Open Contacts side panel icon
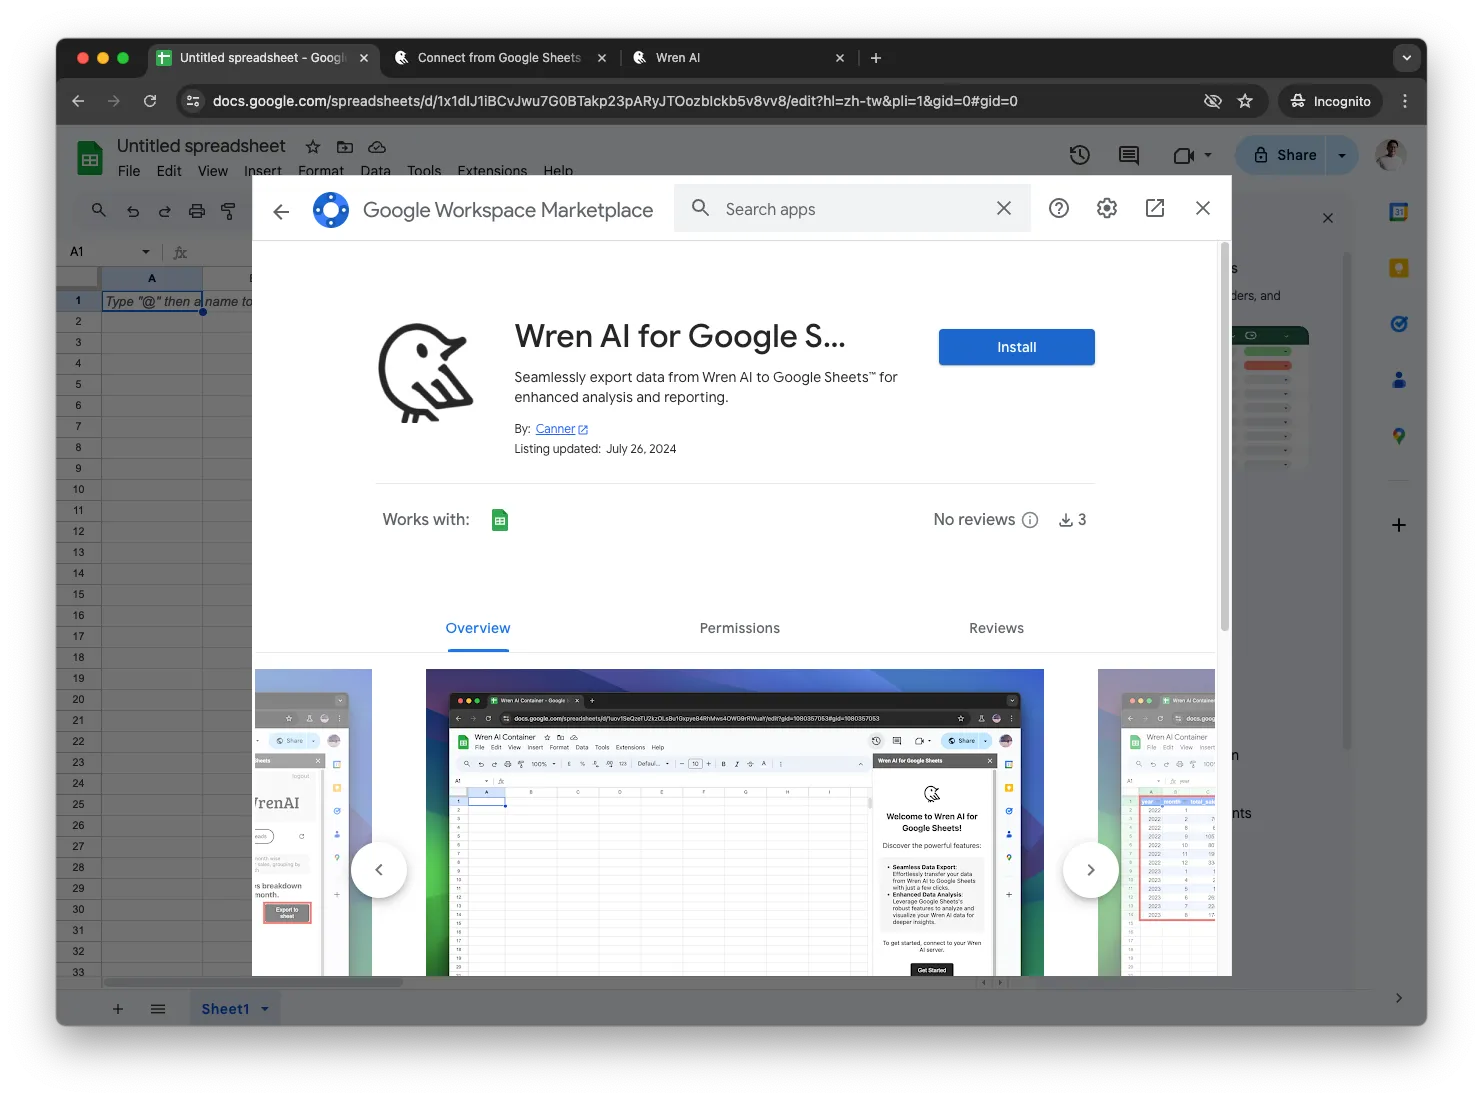This screenshot has height=1100, width=1483. coord(1399,380)
